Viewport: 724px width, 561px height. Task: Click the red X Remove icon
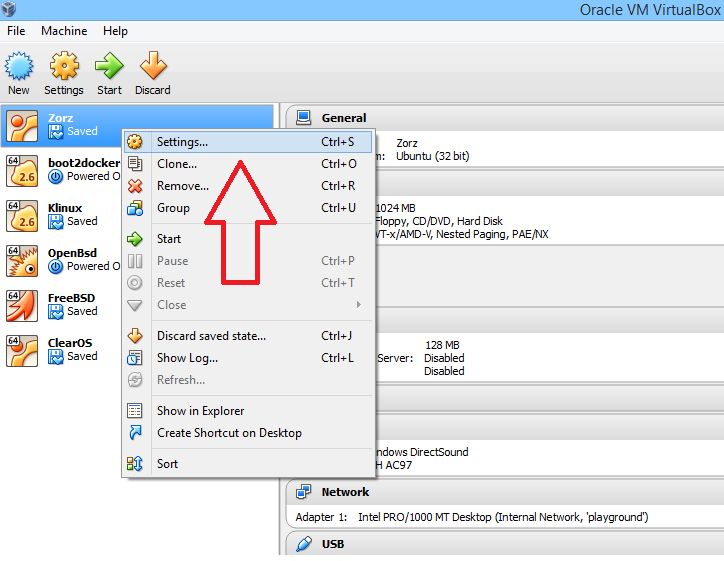[x=135, y=186]
